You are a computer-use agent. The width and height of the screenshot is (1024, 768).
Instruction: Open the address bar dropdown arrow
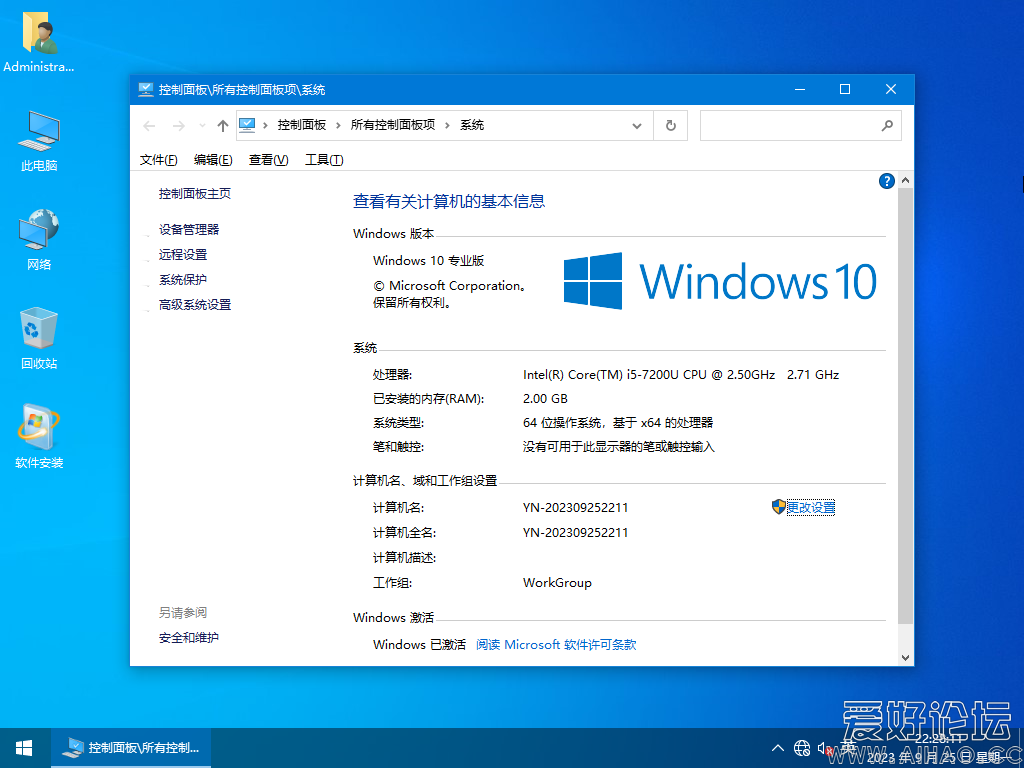[637, 125]
